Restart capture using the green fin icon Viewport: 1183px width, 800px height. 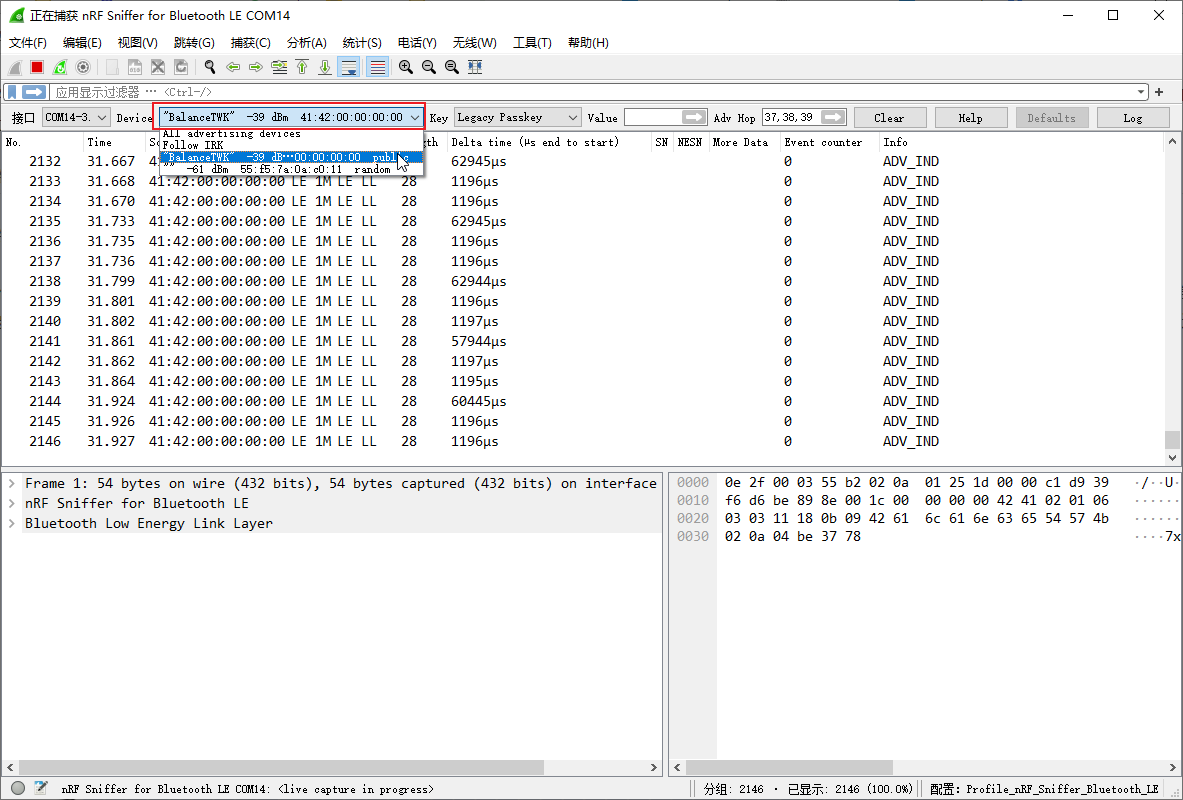click(60, 66)
